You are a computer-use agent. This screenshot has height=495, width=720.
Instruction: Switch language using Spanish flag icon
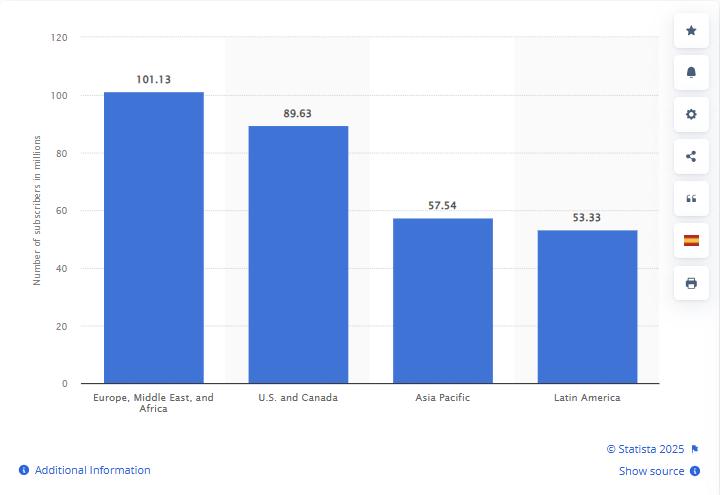[691, 240]
